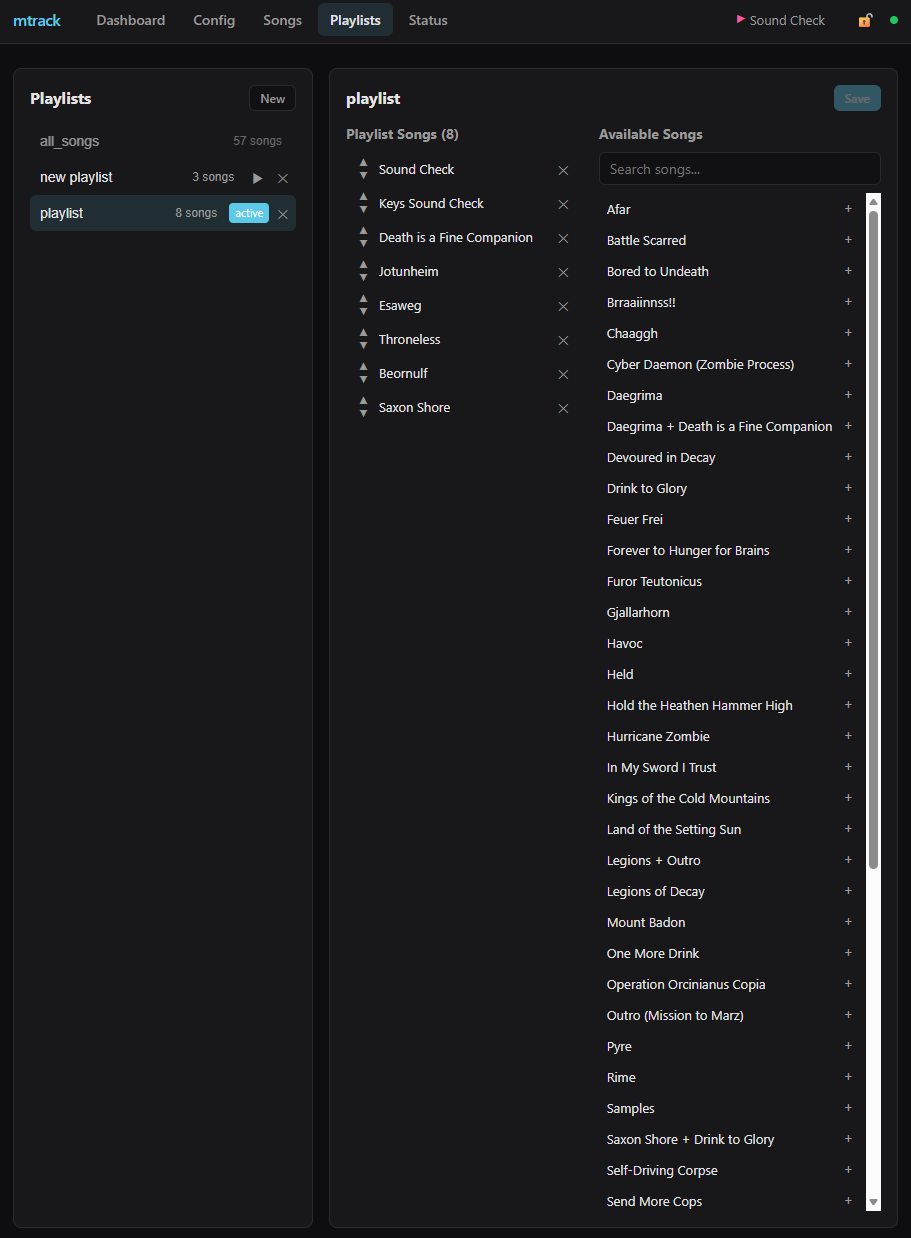This screenshot has height=1238, width=911.
Task: Add "Send More Cops" to the playlist
Action: (x=848, y=1201)
